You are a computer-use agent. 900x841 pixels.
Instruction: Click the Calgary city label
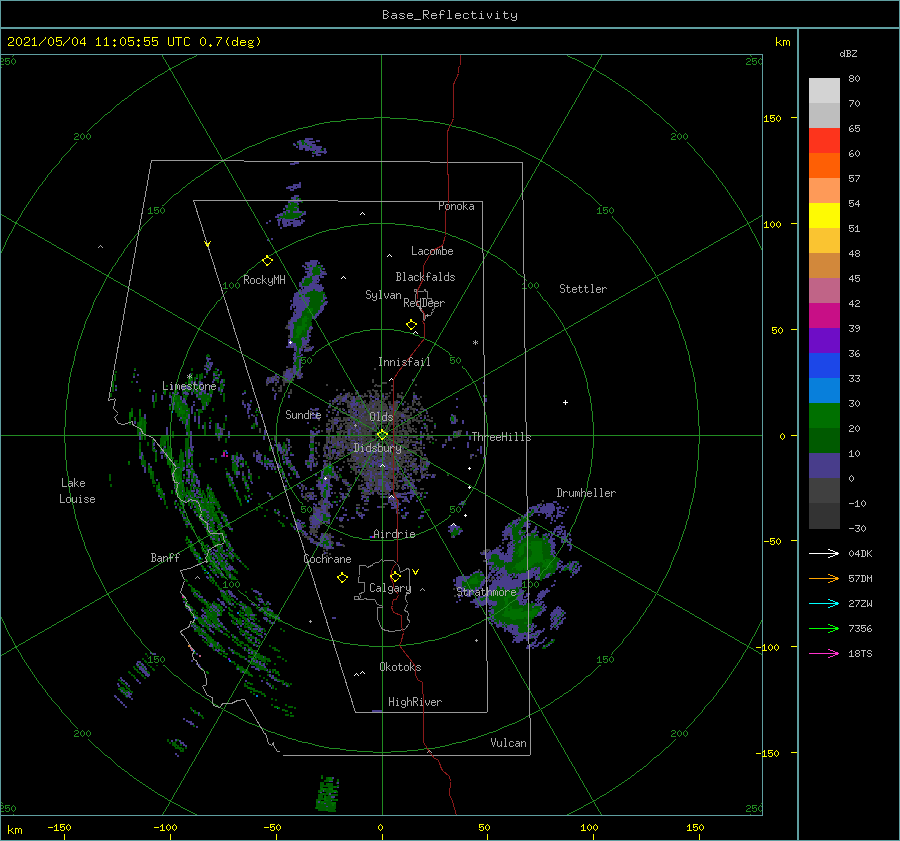point(390,588)
